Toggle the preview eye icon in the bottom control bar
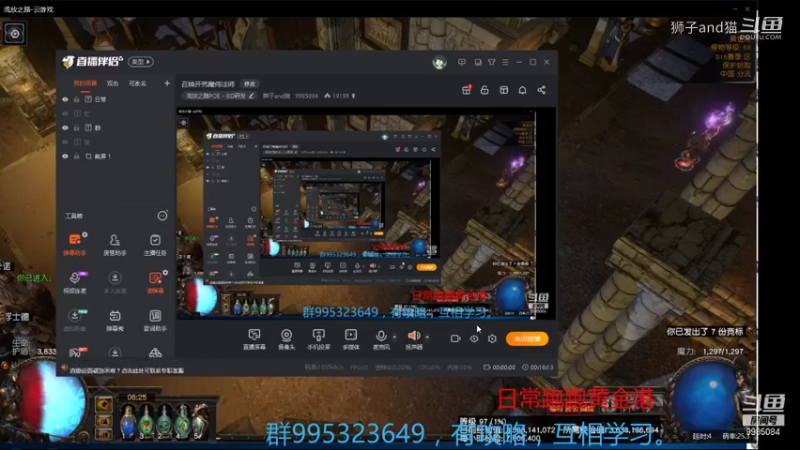Screen dimensions: 800x450 [x=474, y=338]
